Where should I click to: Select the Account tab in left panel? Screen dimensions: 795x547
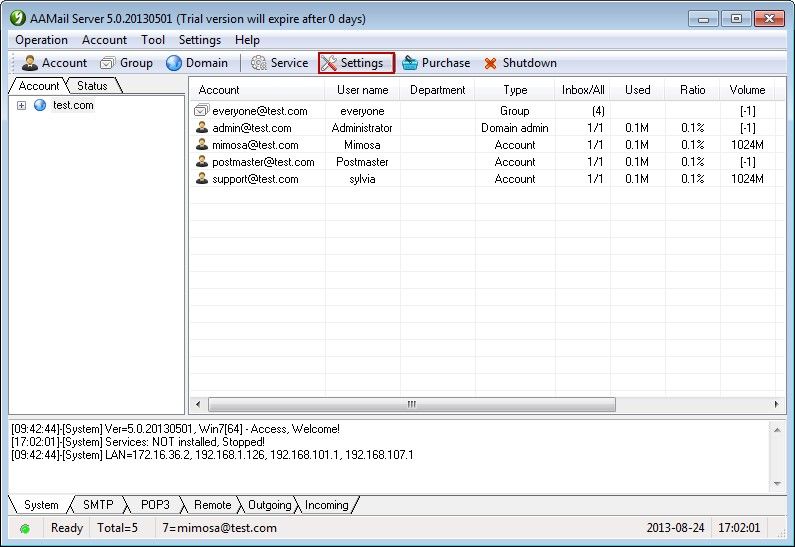(39, 86)
